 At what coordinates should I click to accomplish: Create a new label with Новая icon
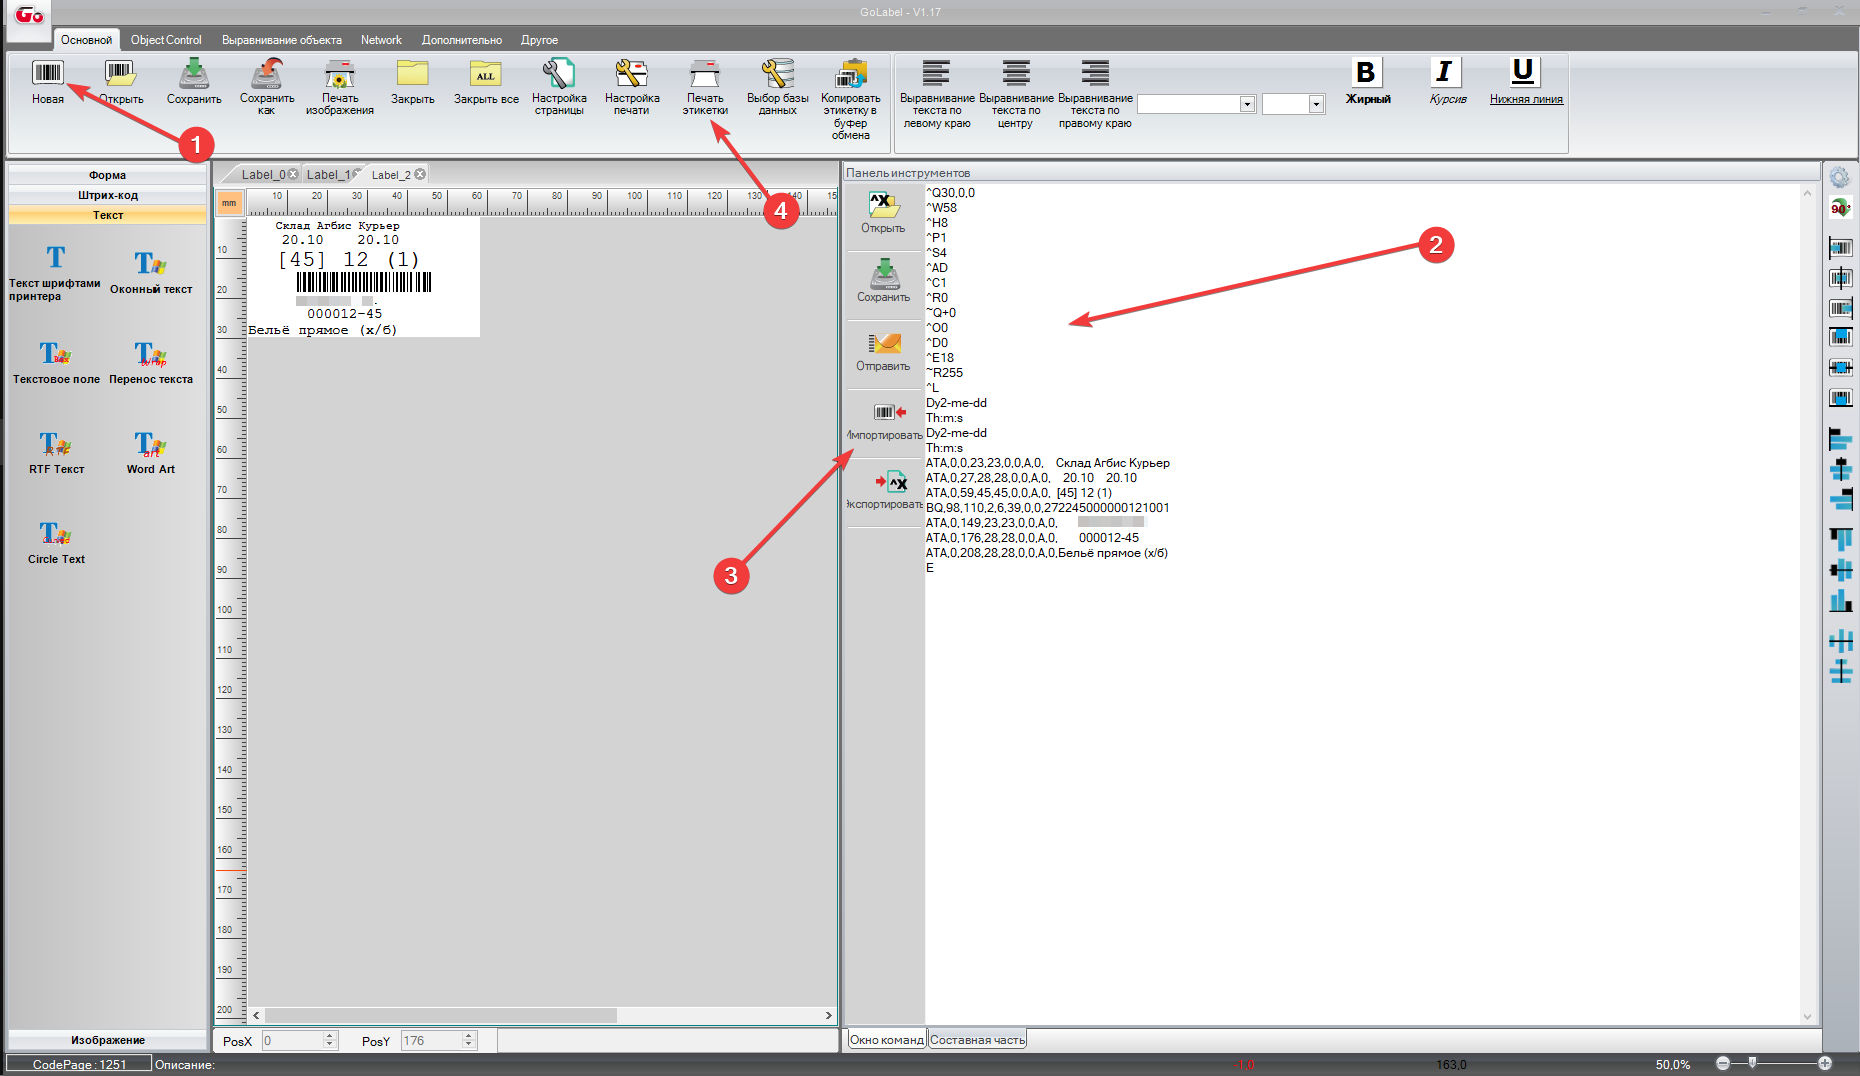[x=47, y=73]
